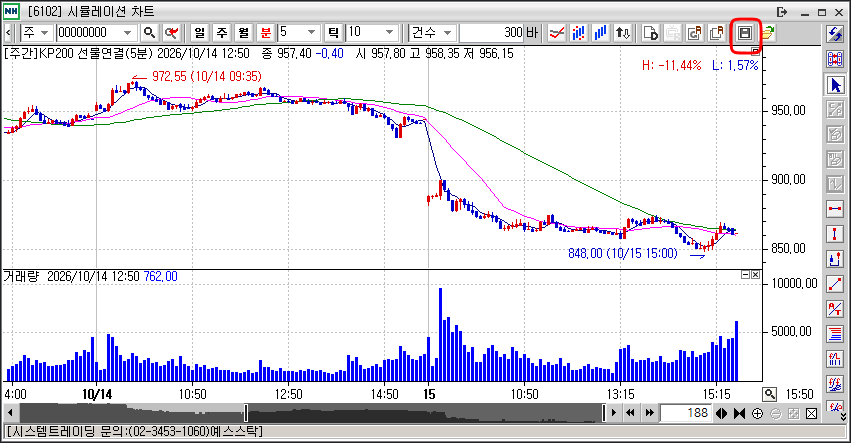Viewport: 851px width, 443px height.
Task: Click the 972,55 (10/14 09:35) high label
Action: tap(207, 76)
